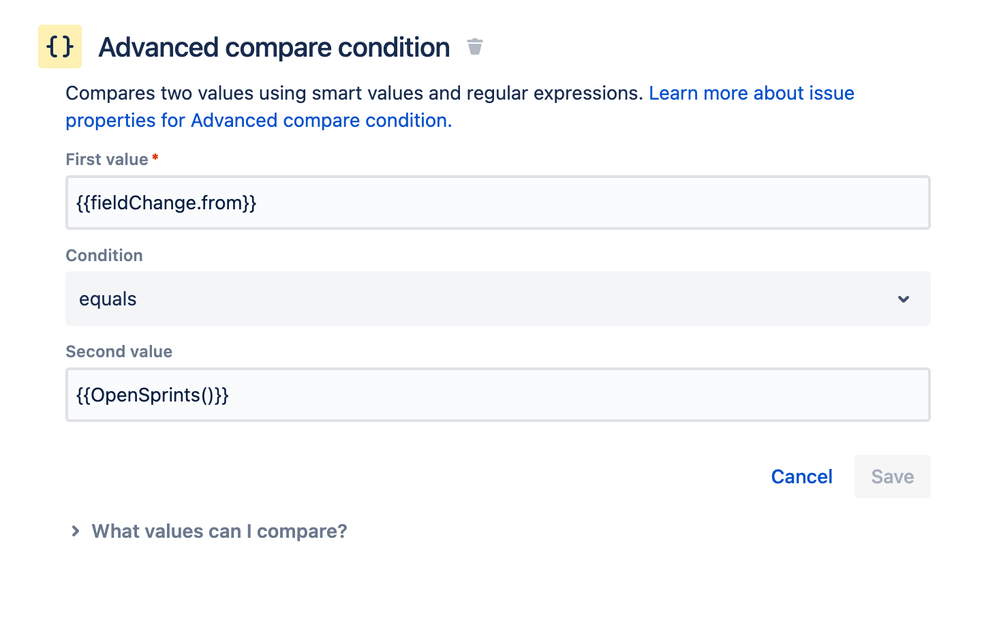Click the "What values can I compare?" text
This screenshot has height=634, width=999.
coord(219,531)
